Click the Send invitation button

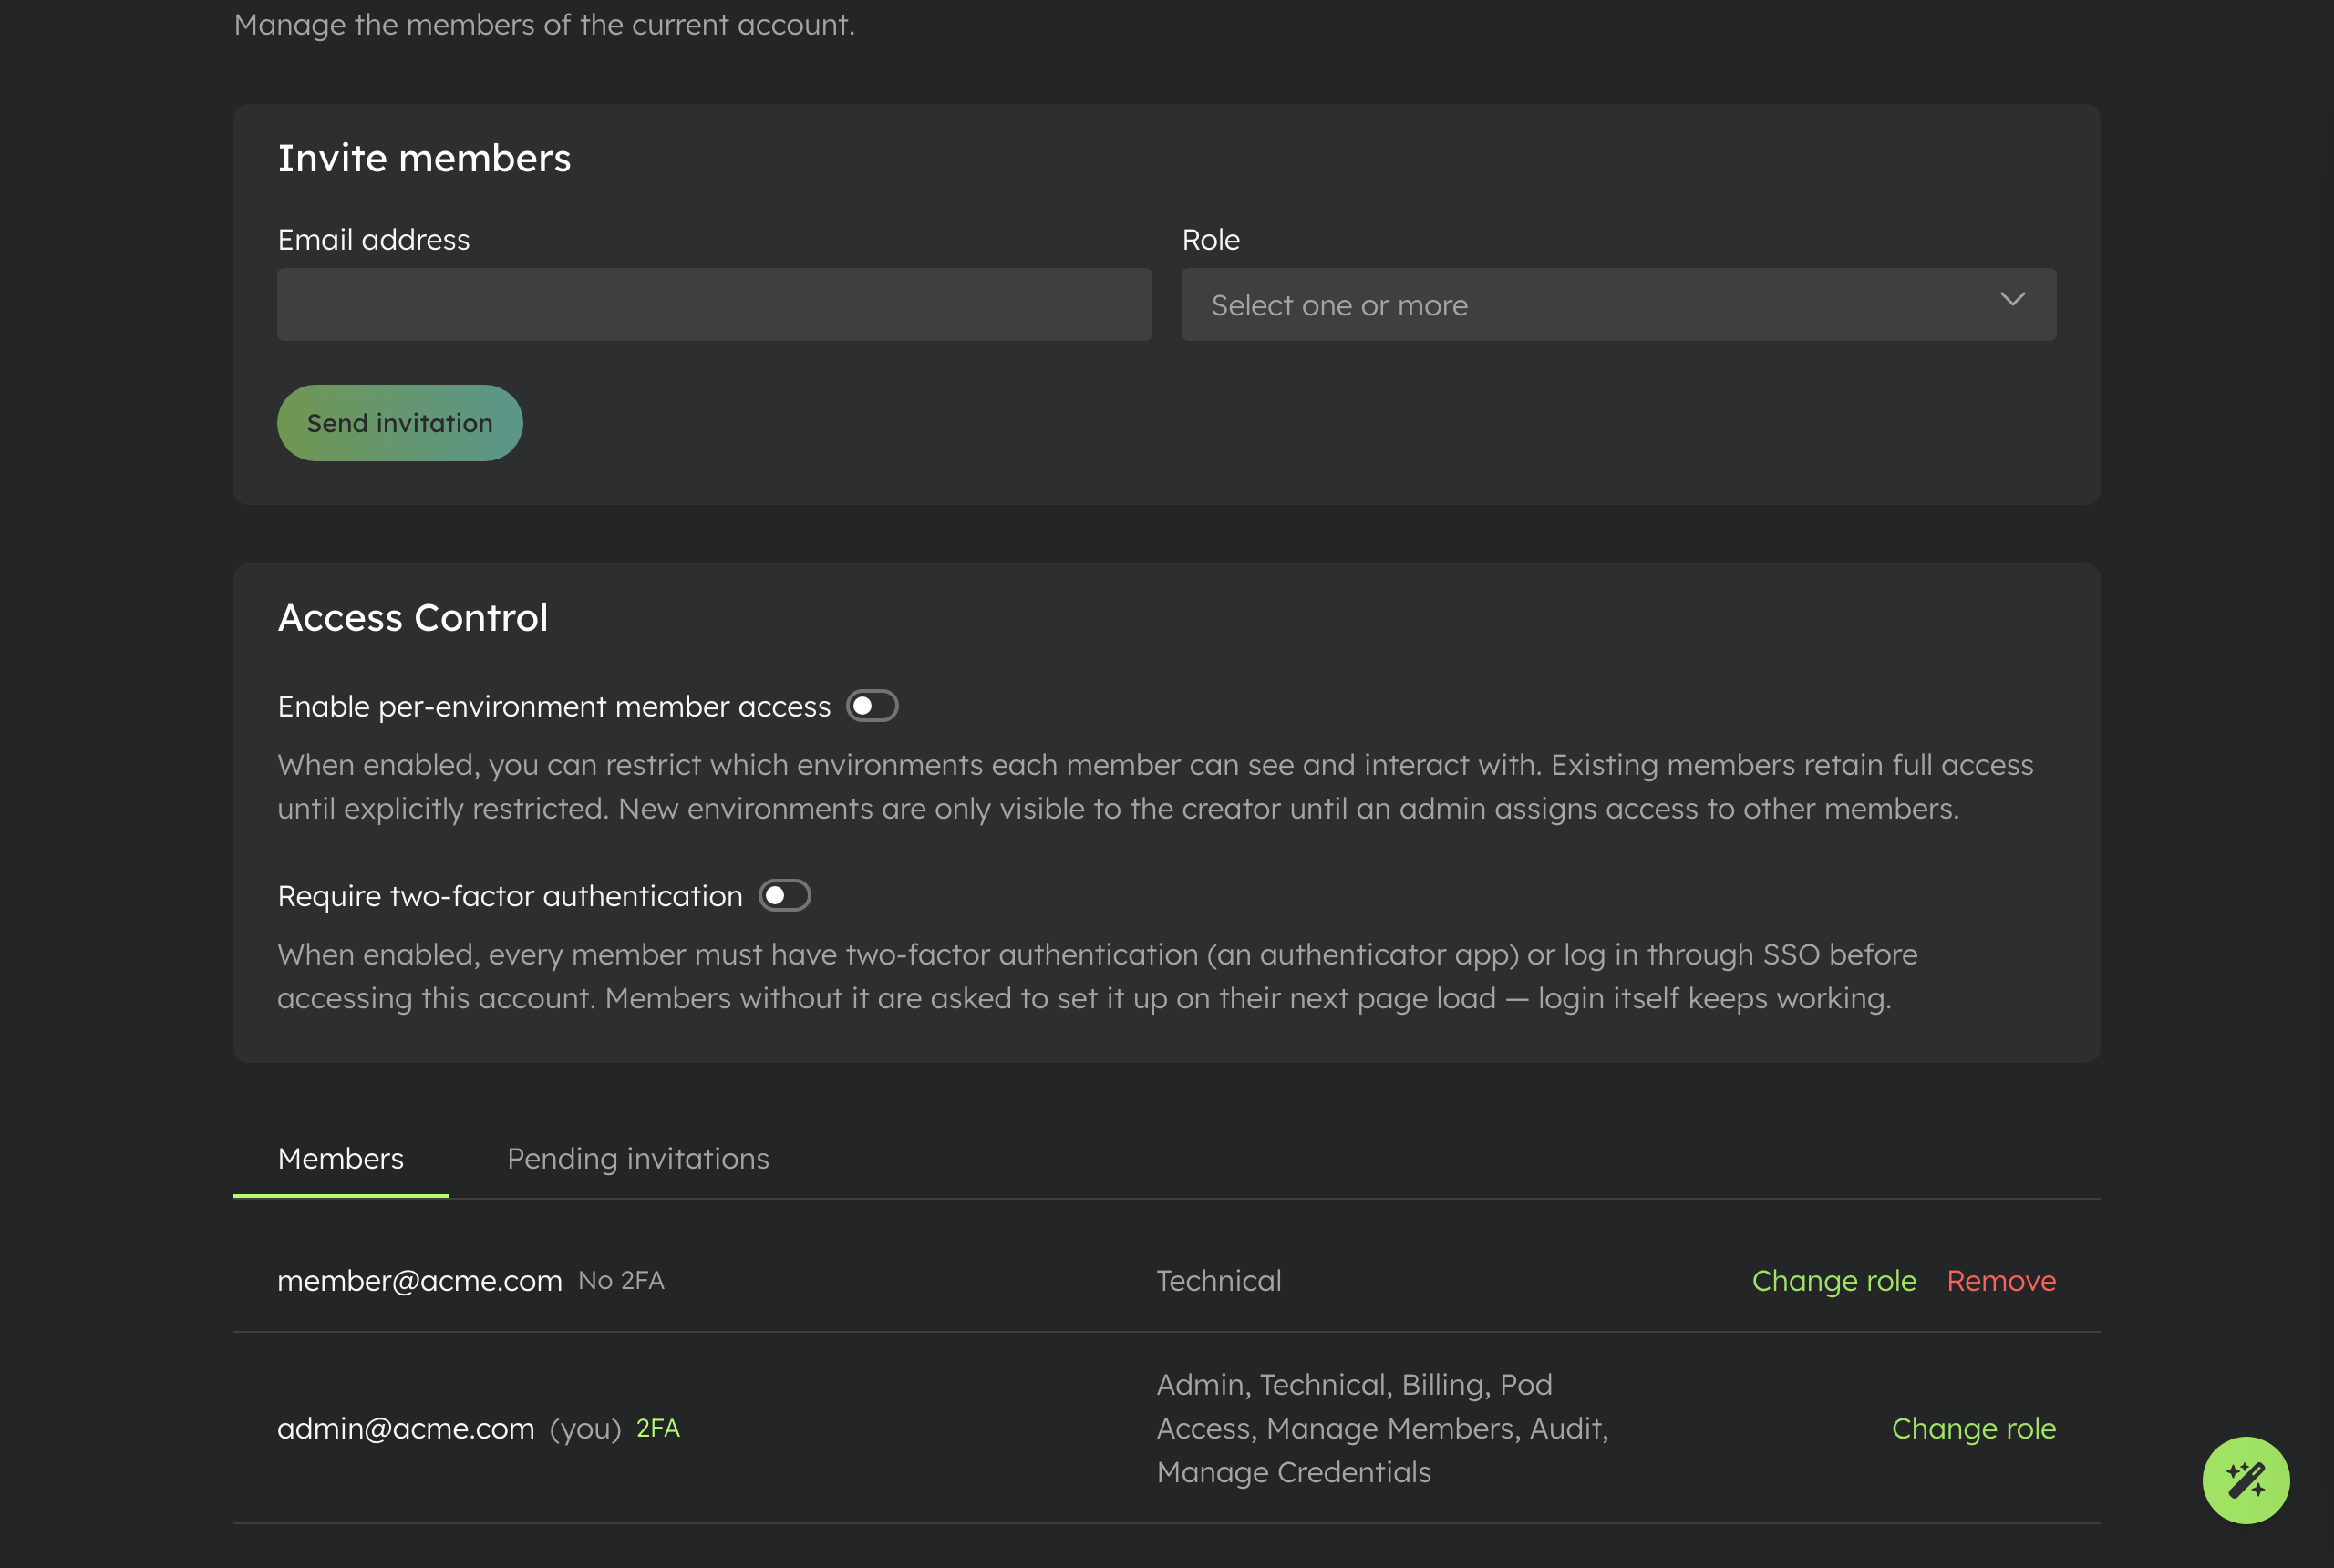coord(400,423)
